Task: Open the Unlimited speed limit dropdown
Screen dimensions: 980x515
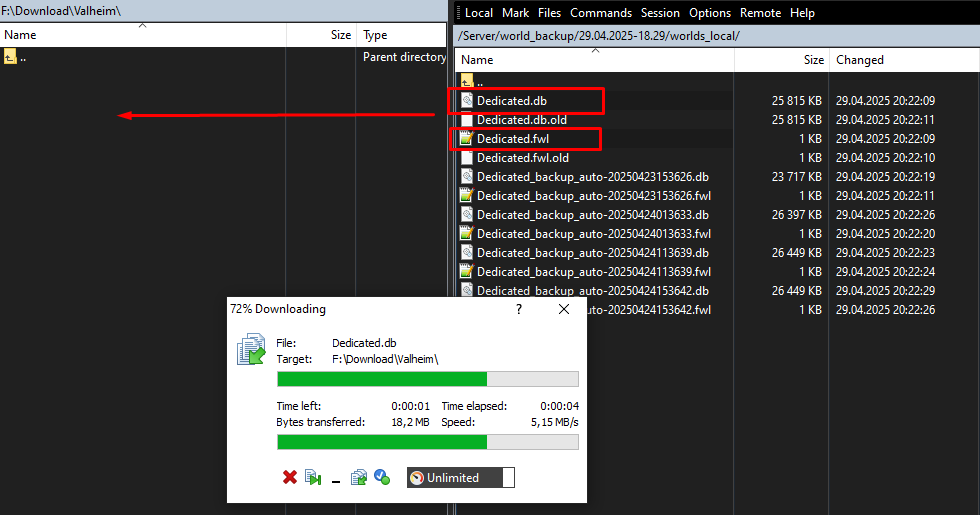Action: 460,478
